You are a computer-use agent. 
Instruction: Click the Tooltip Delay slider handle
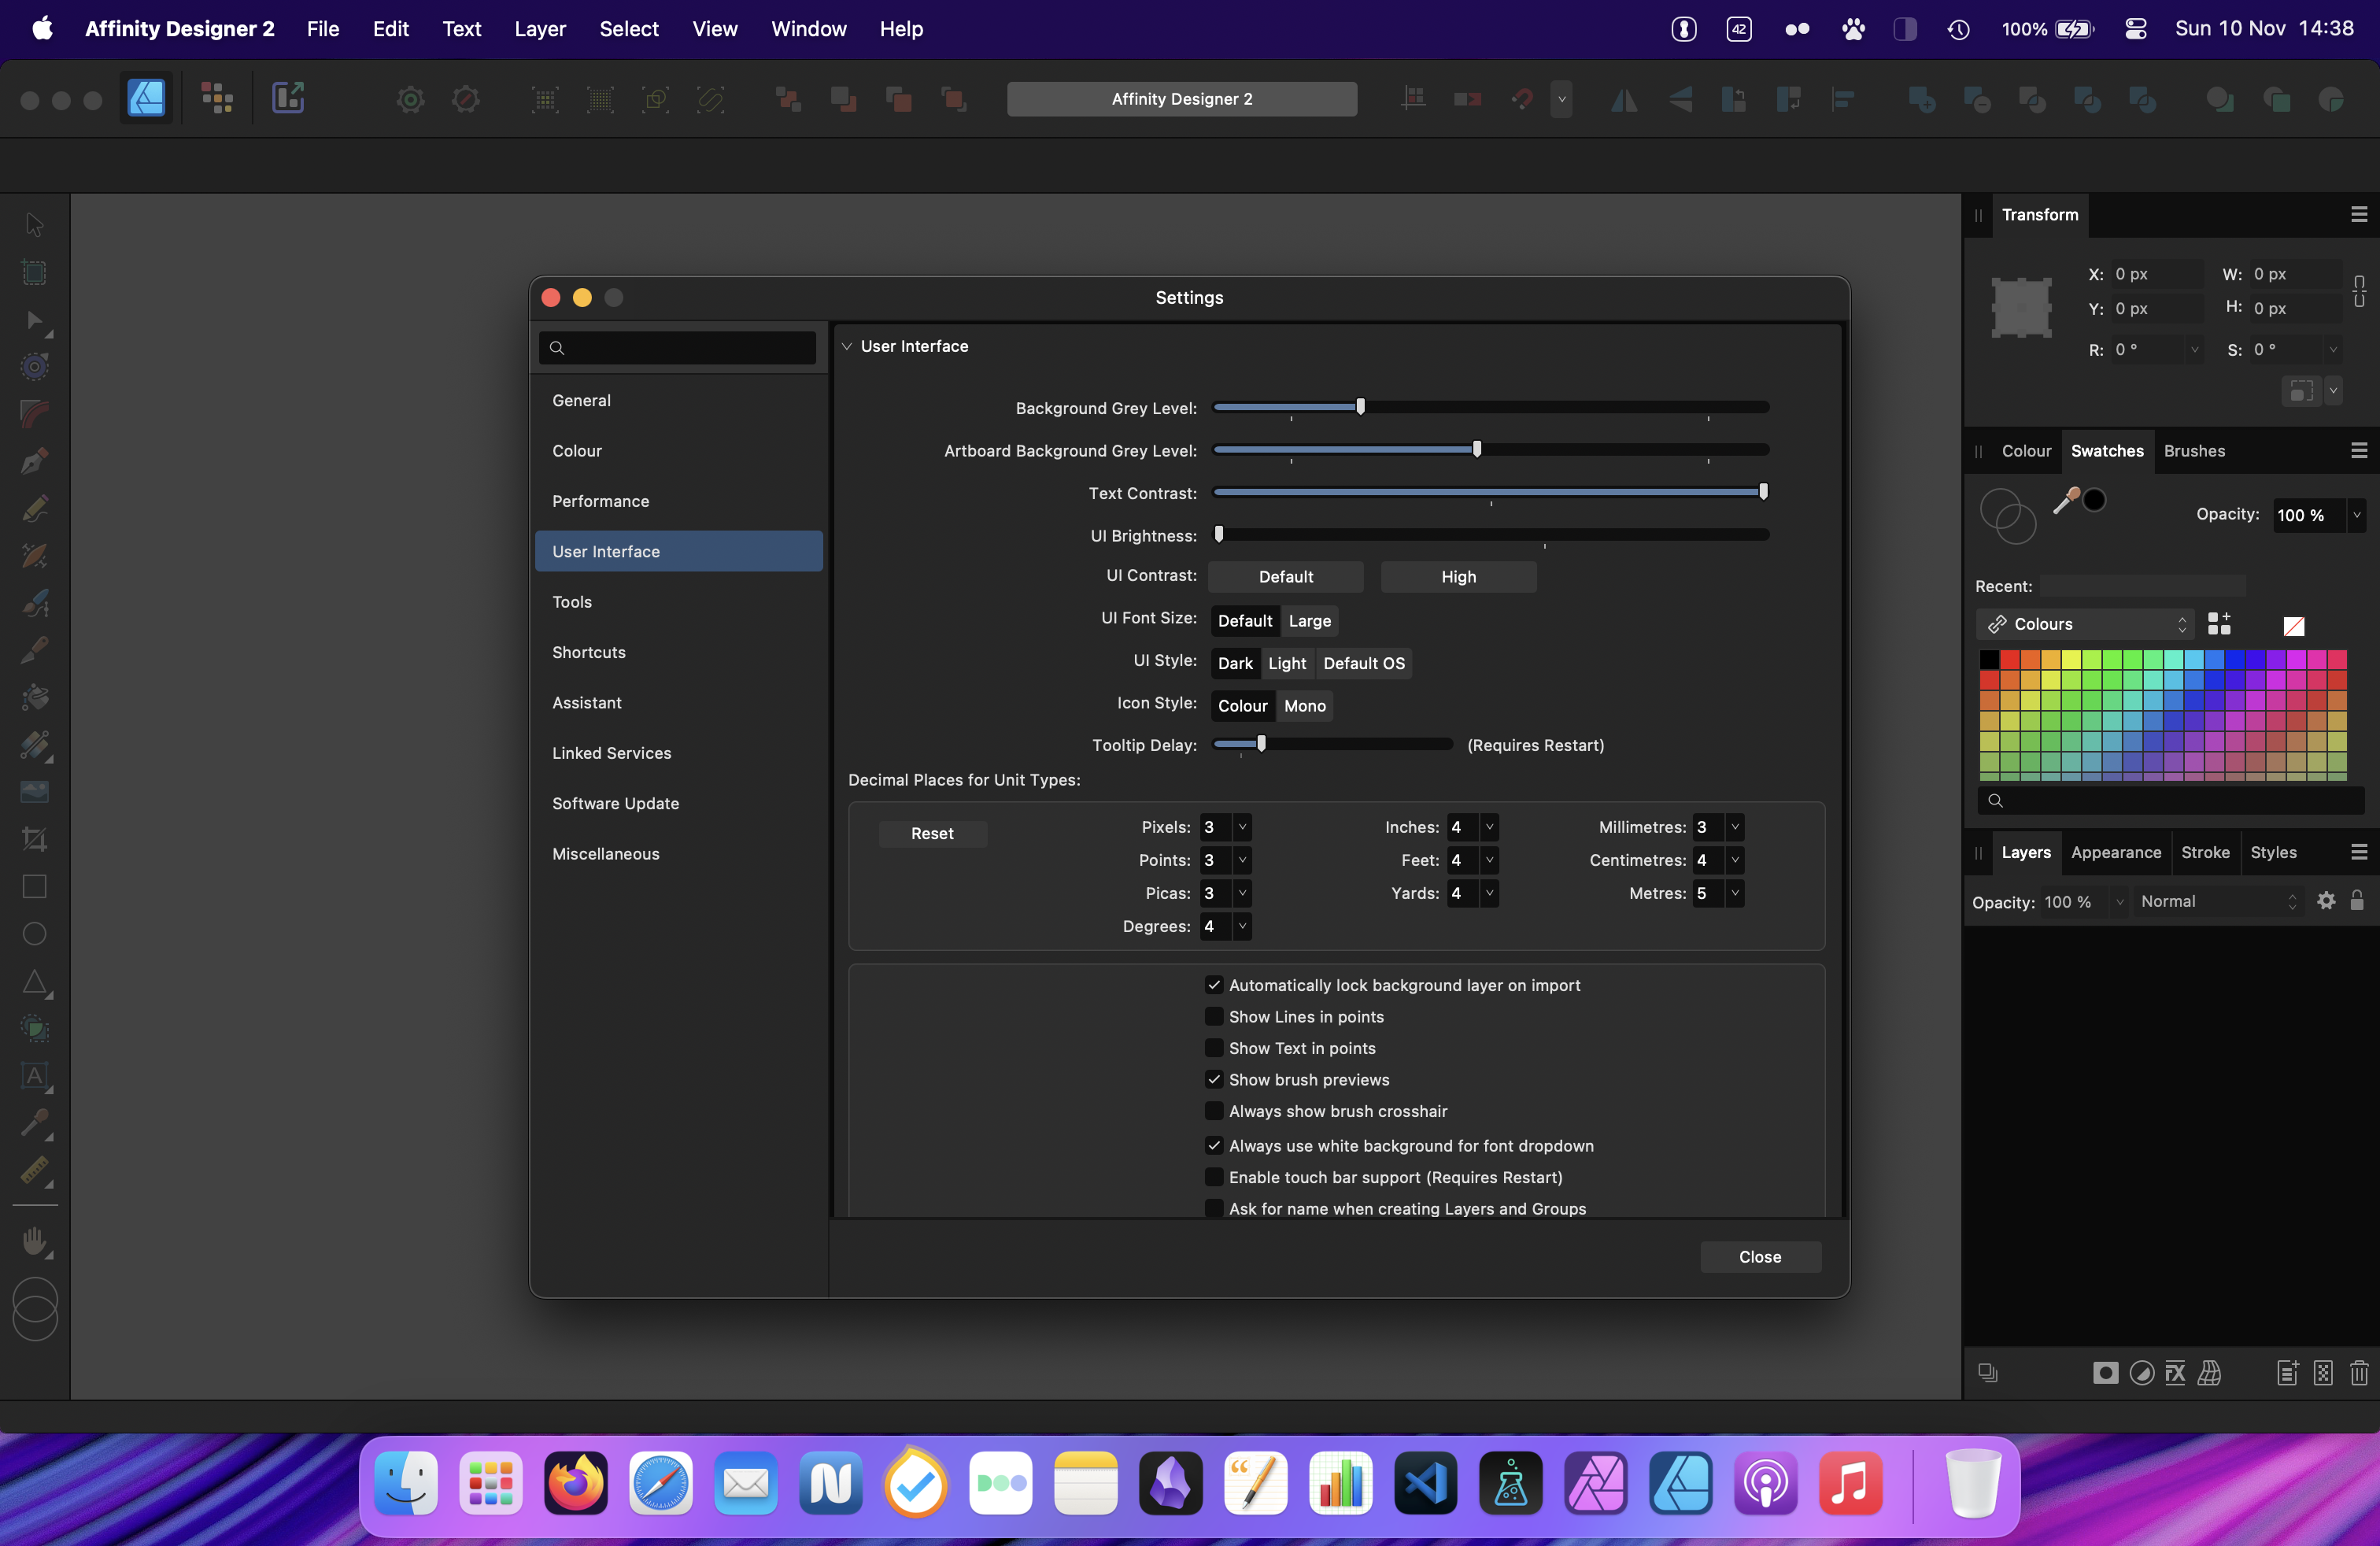[1261, 743]
